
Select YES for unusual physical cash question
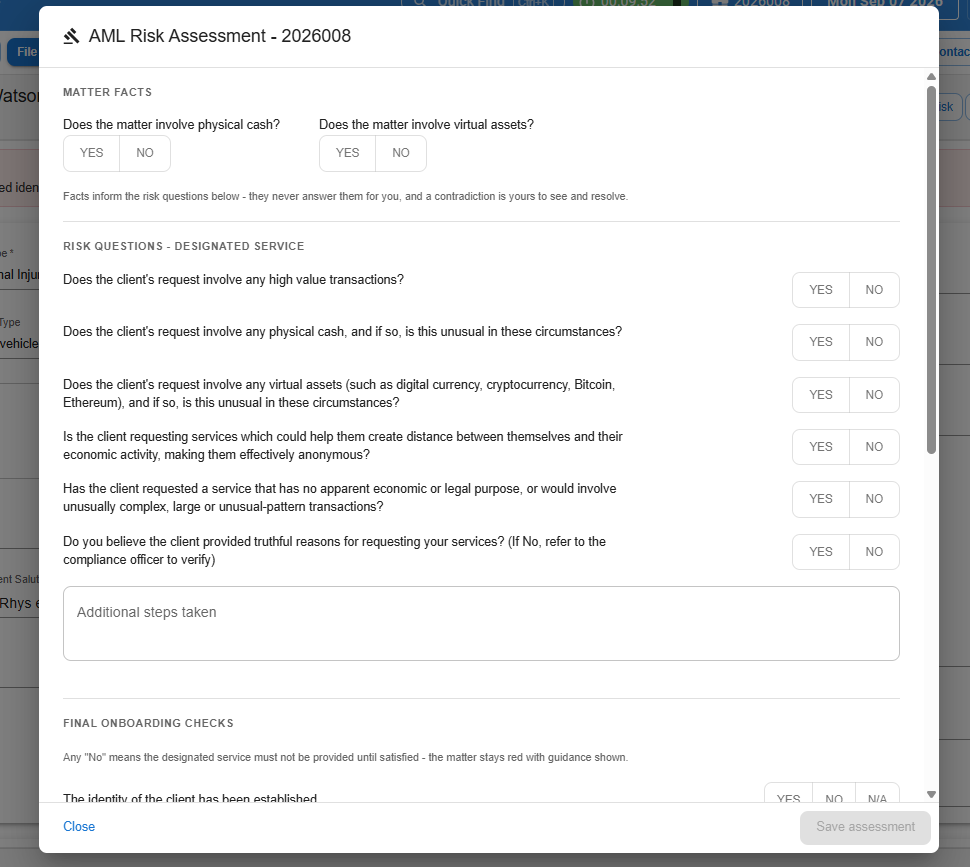tap(821, 342)
